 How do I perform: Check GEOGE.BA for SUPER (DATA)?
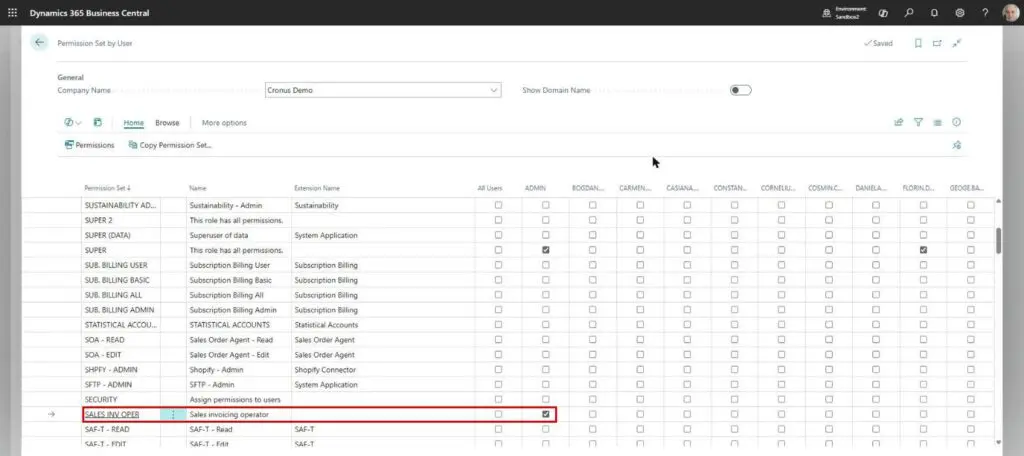970,235
